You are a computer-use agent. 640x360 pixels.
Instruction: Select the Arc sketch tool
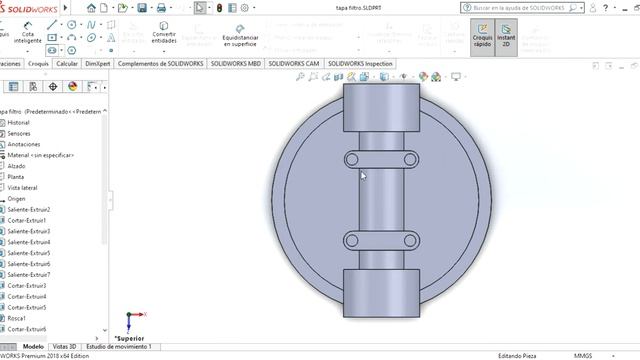click(x=71, y=38)
